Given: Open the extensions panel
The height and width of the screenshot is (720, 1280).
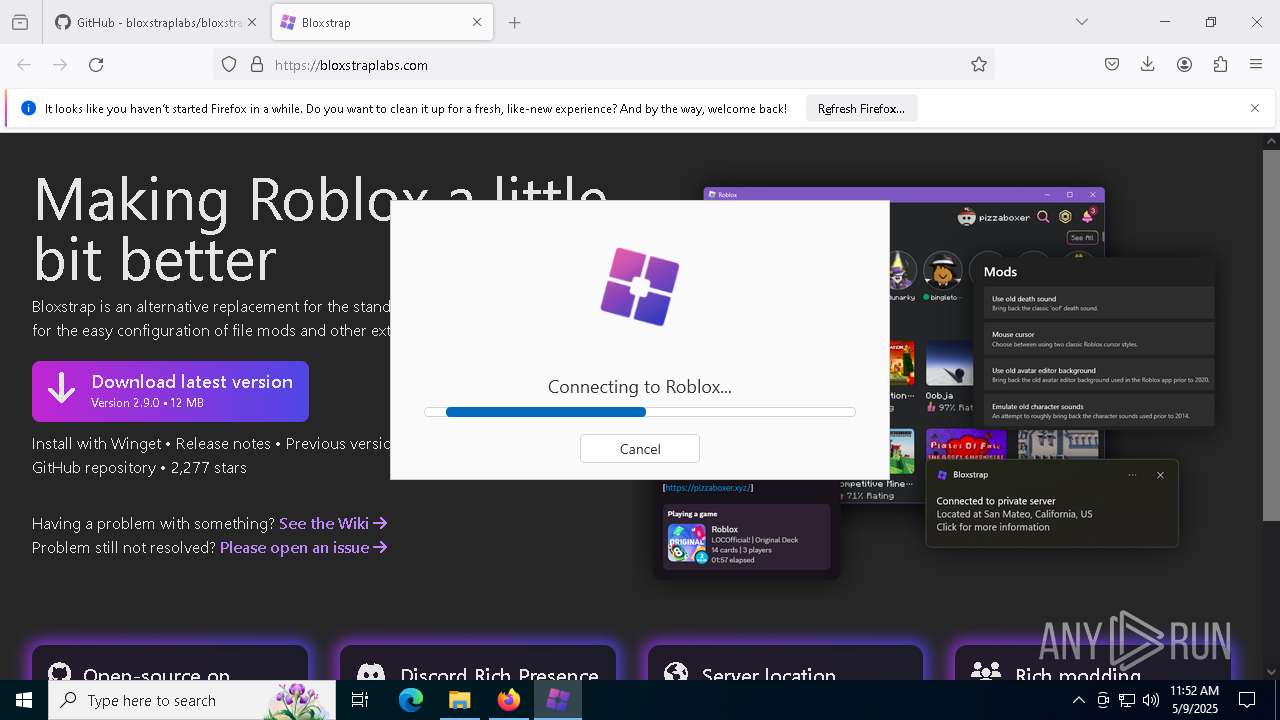Looking at the screenshot, I should click(x=1220, y=65).
